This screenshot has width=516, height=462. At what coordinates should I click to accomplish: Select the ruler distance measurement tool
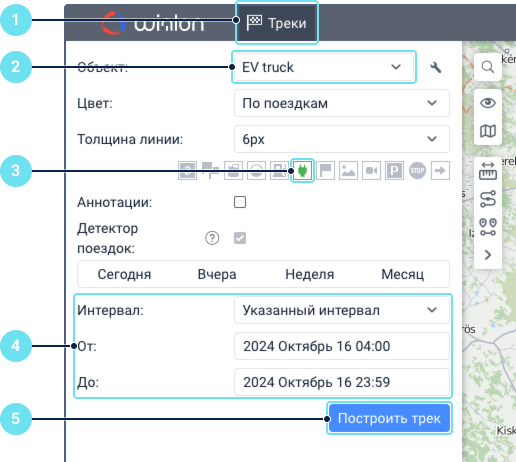coord(488,171)
